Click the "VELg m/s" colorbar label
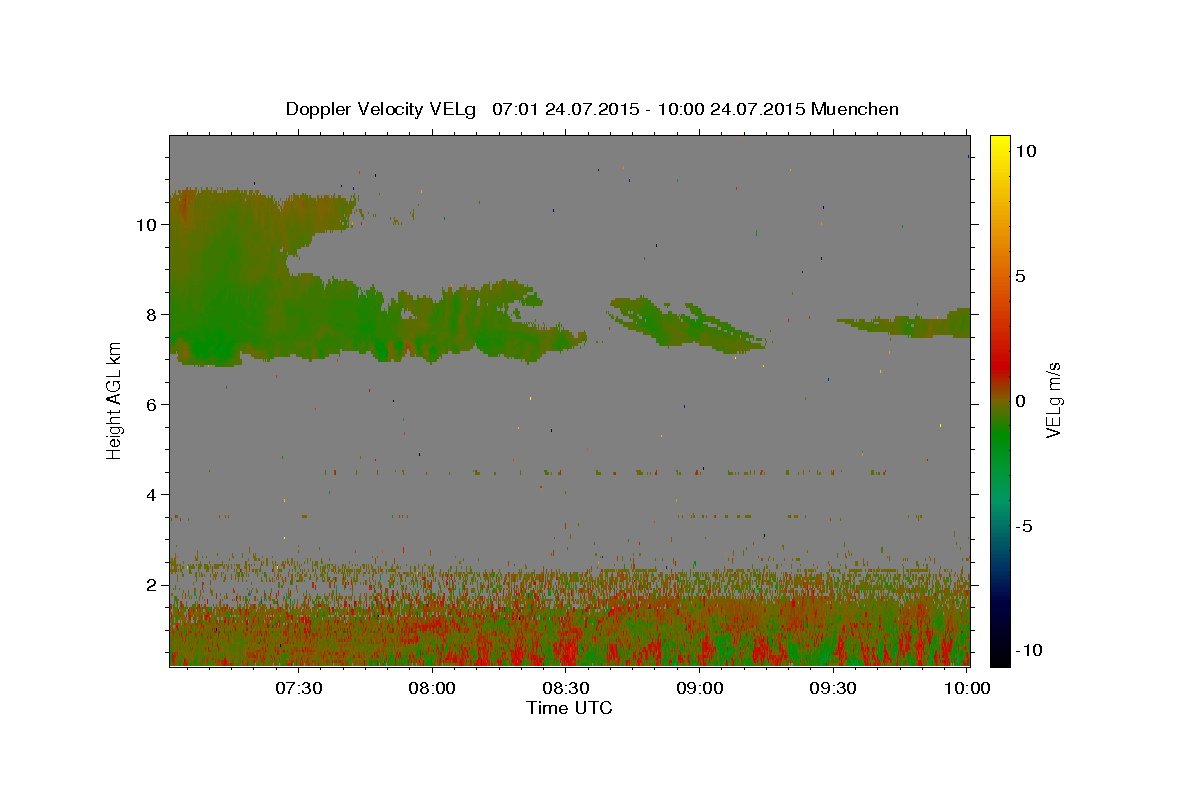The height and width of the screenshot is (800, 1200). click(x=1054, y=400)
